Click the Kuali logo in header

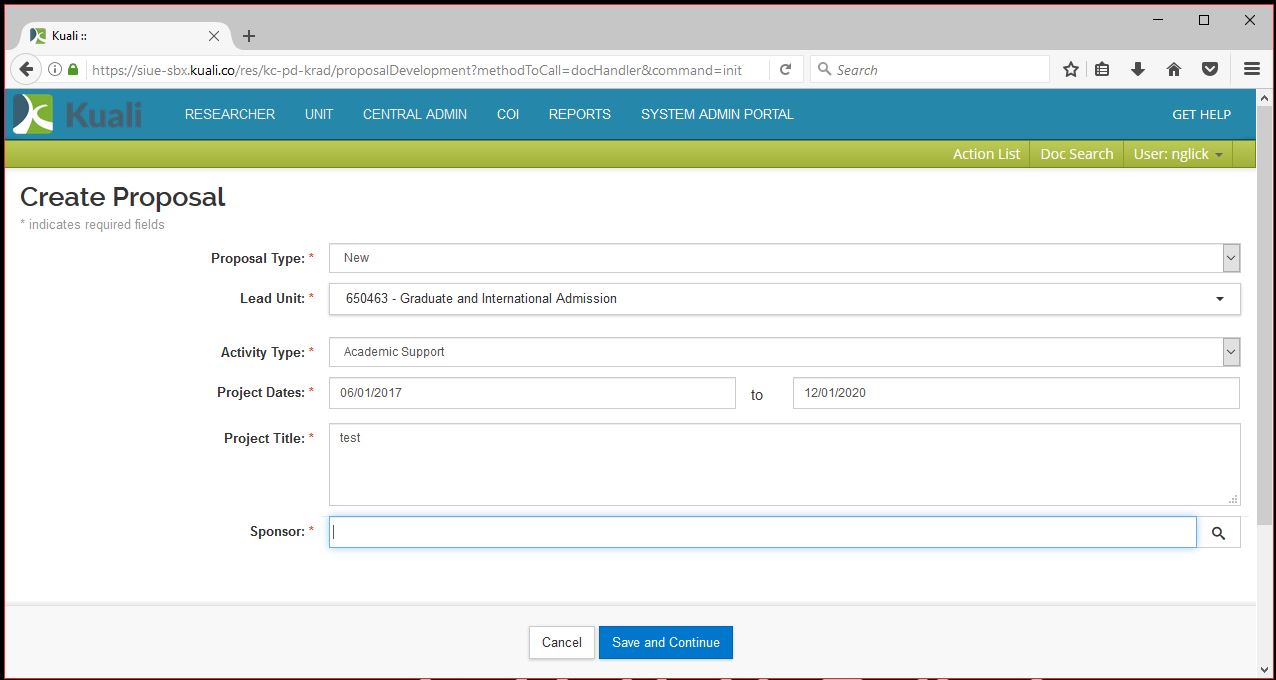pos(78,115)
